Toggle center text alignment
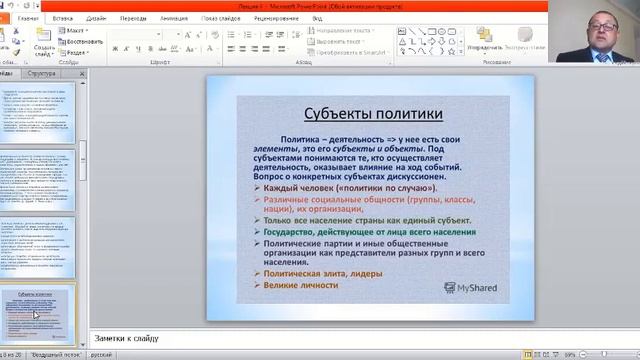The width and height of the screenshot is (640, 360). tap(243, 49)
